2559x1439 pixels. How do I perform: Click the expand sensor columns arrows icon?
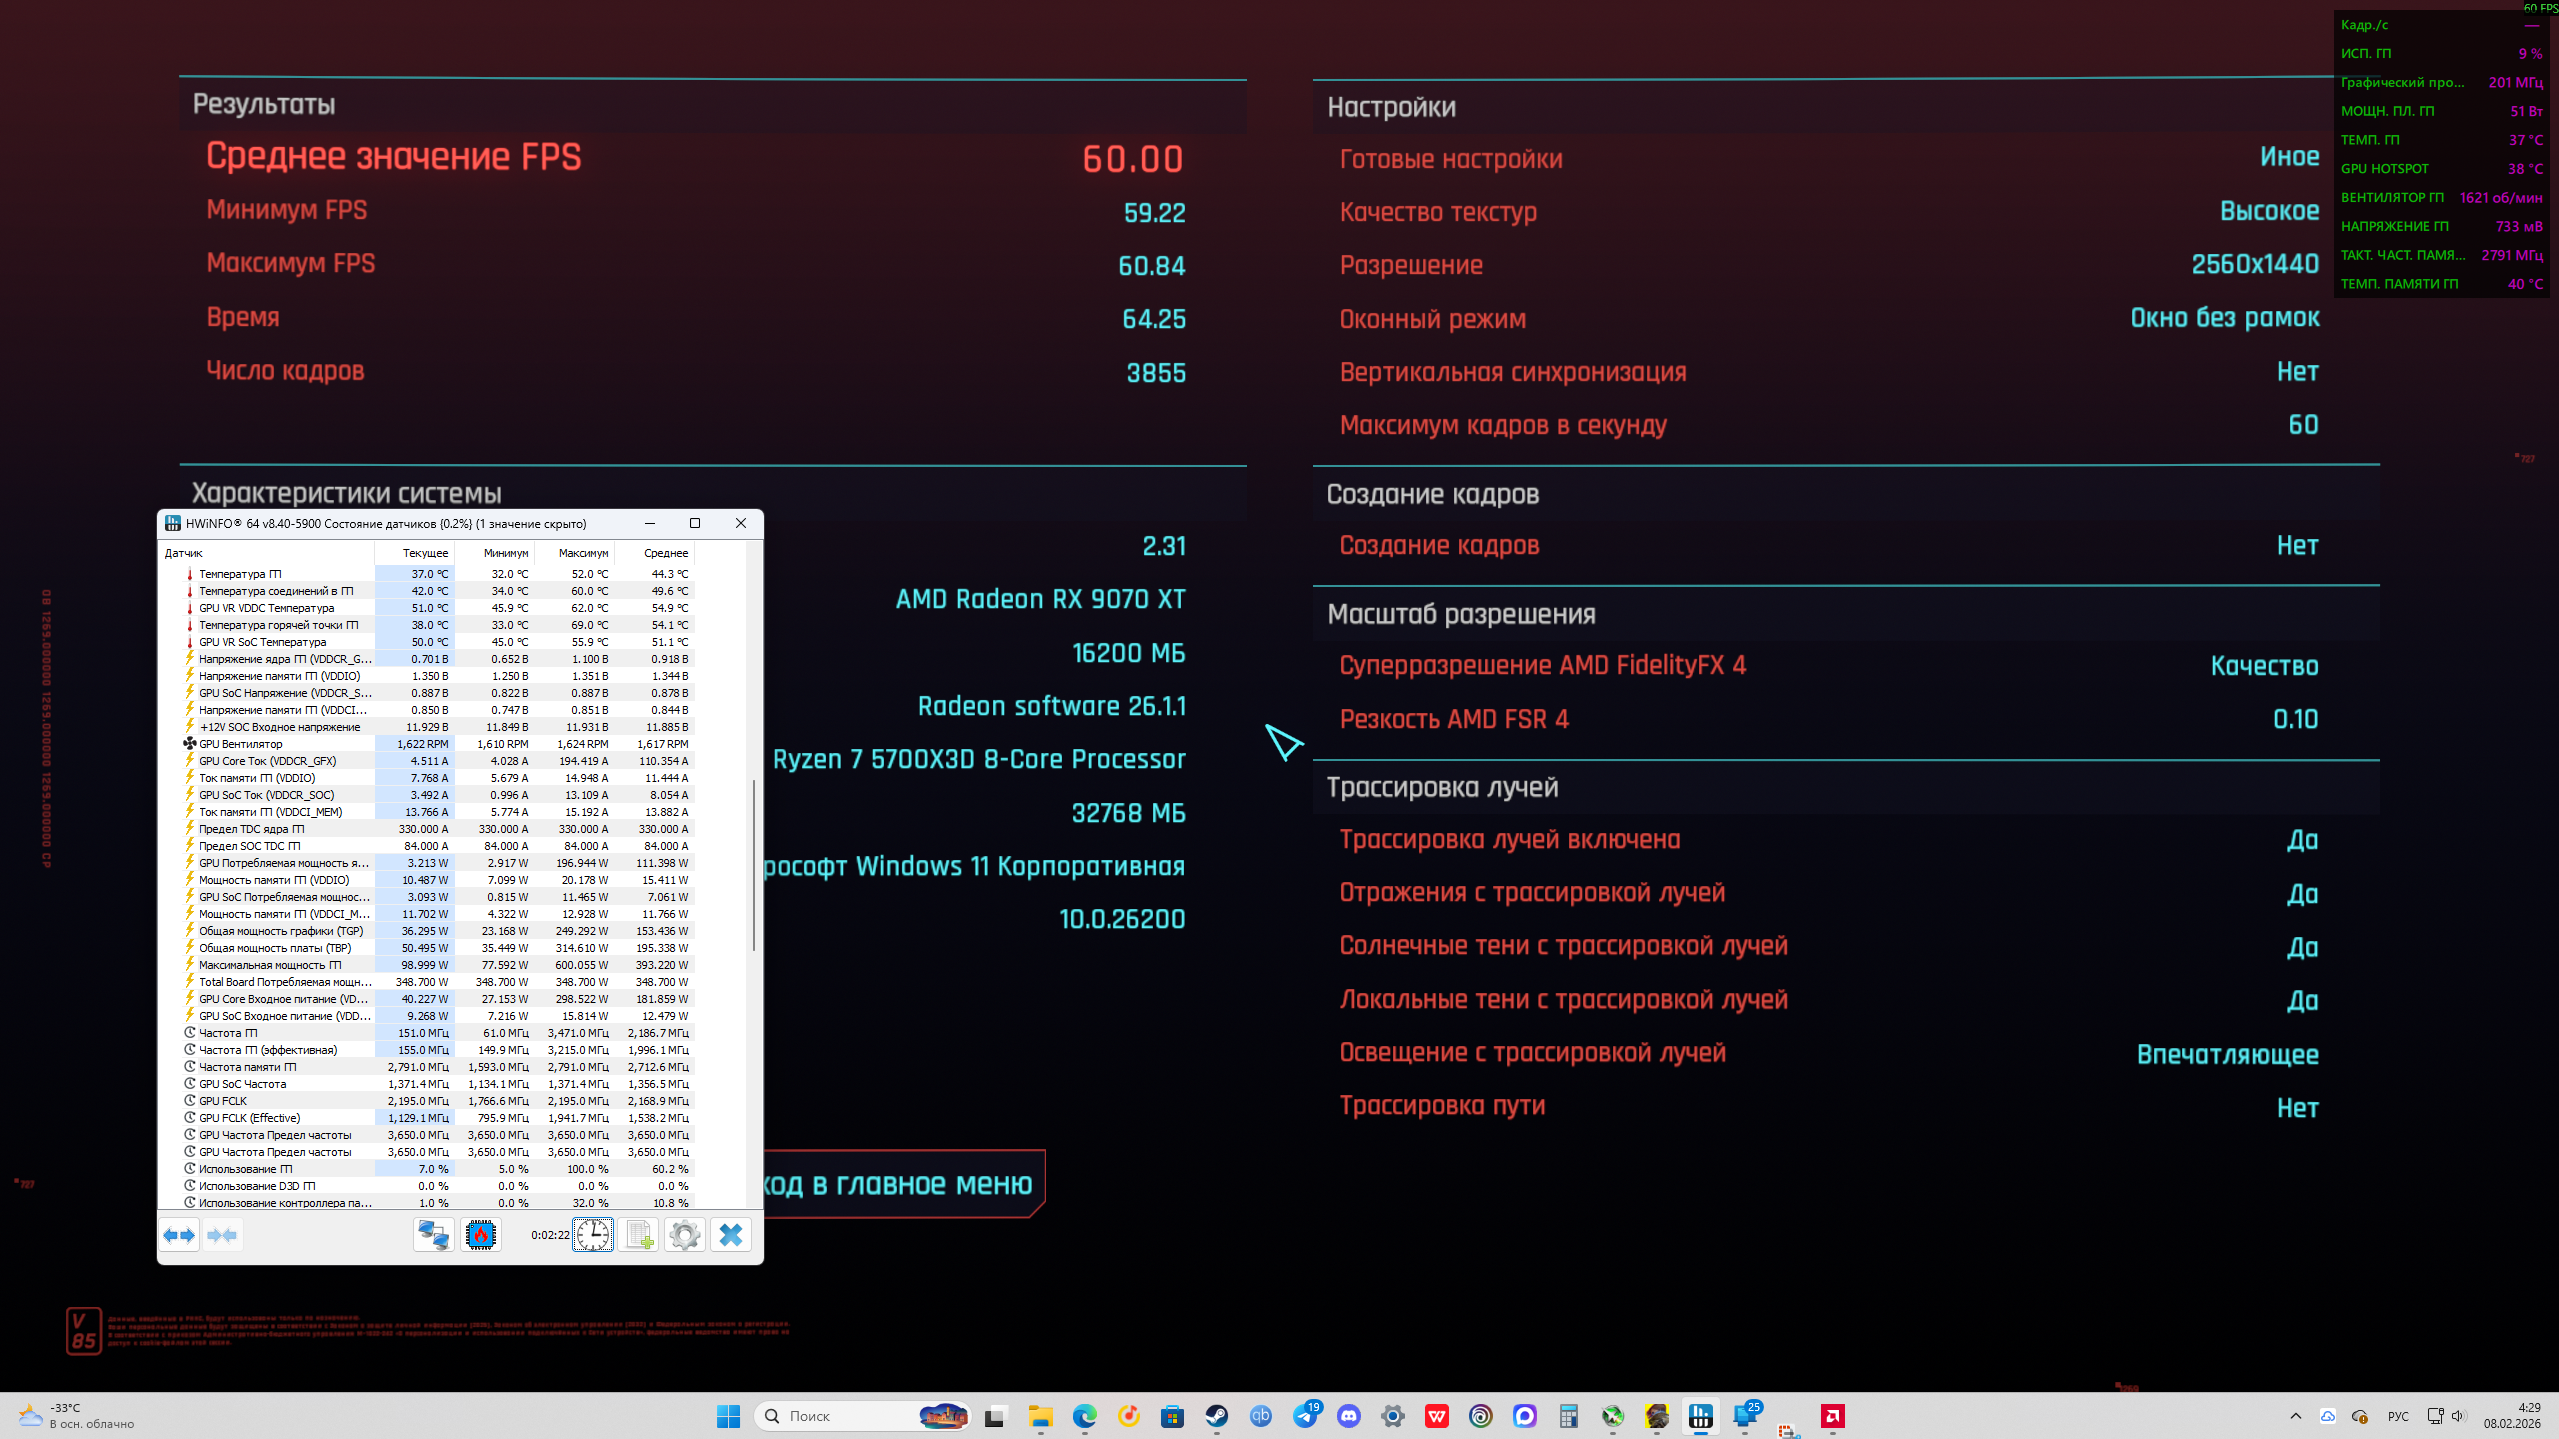[179, 1235]
